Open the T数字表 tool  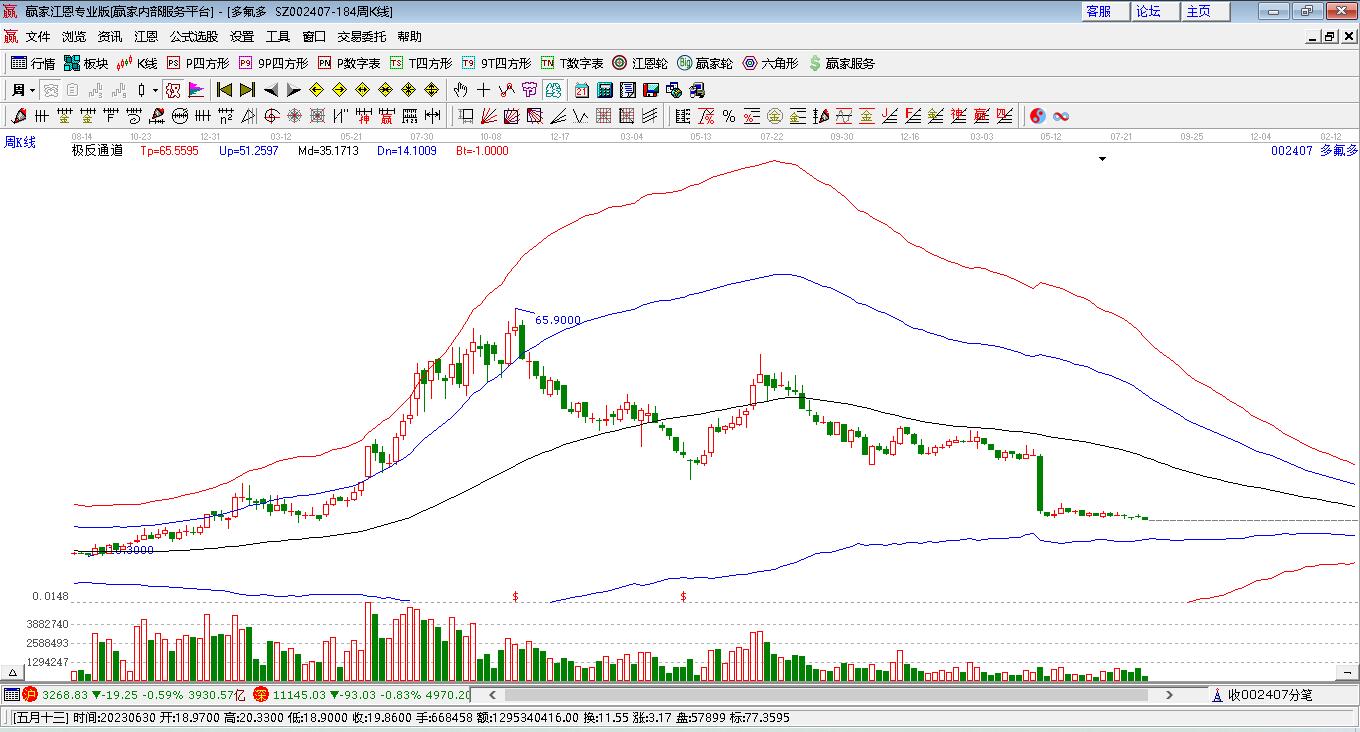coord(572,63)
